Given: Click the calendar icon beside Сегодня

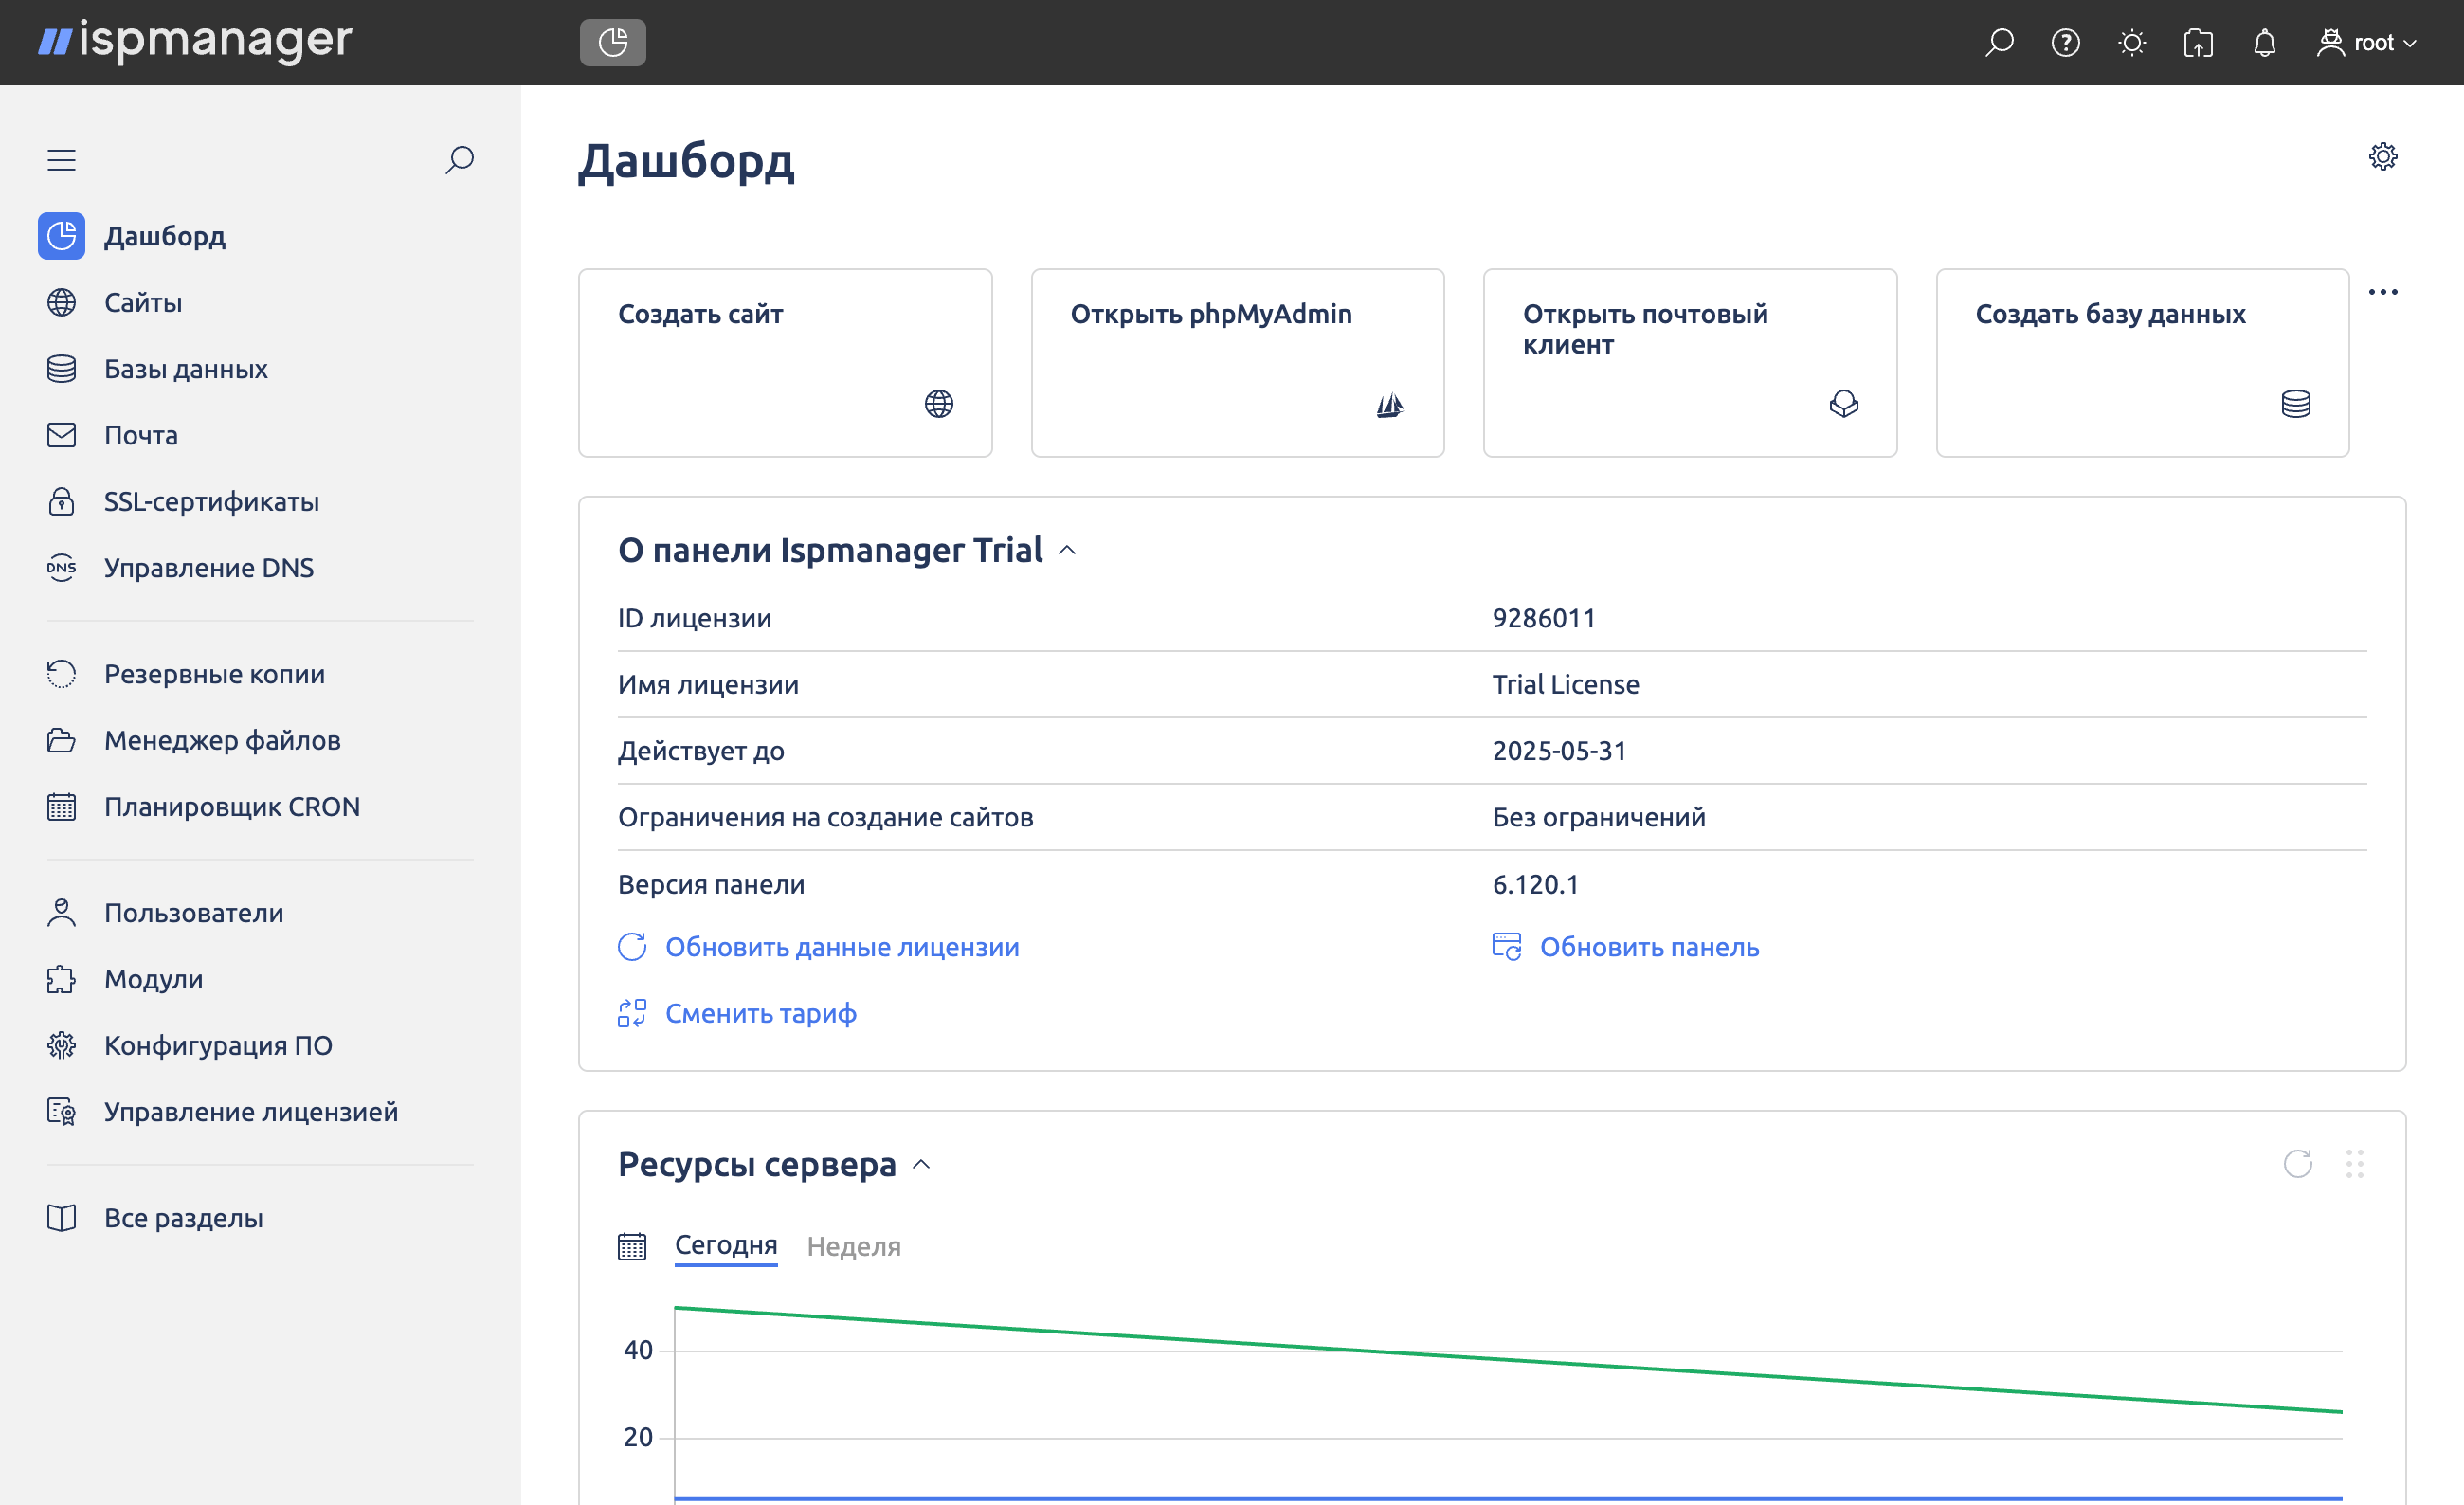Looking at the screenshot, I should [632, 1247].
